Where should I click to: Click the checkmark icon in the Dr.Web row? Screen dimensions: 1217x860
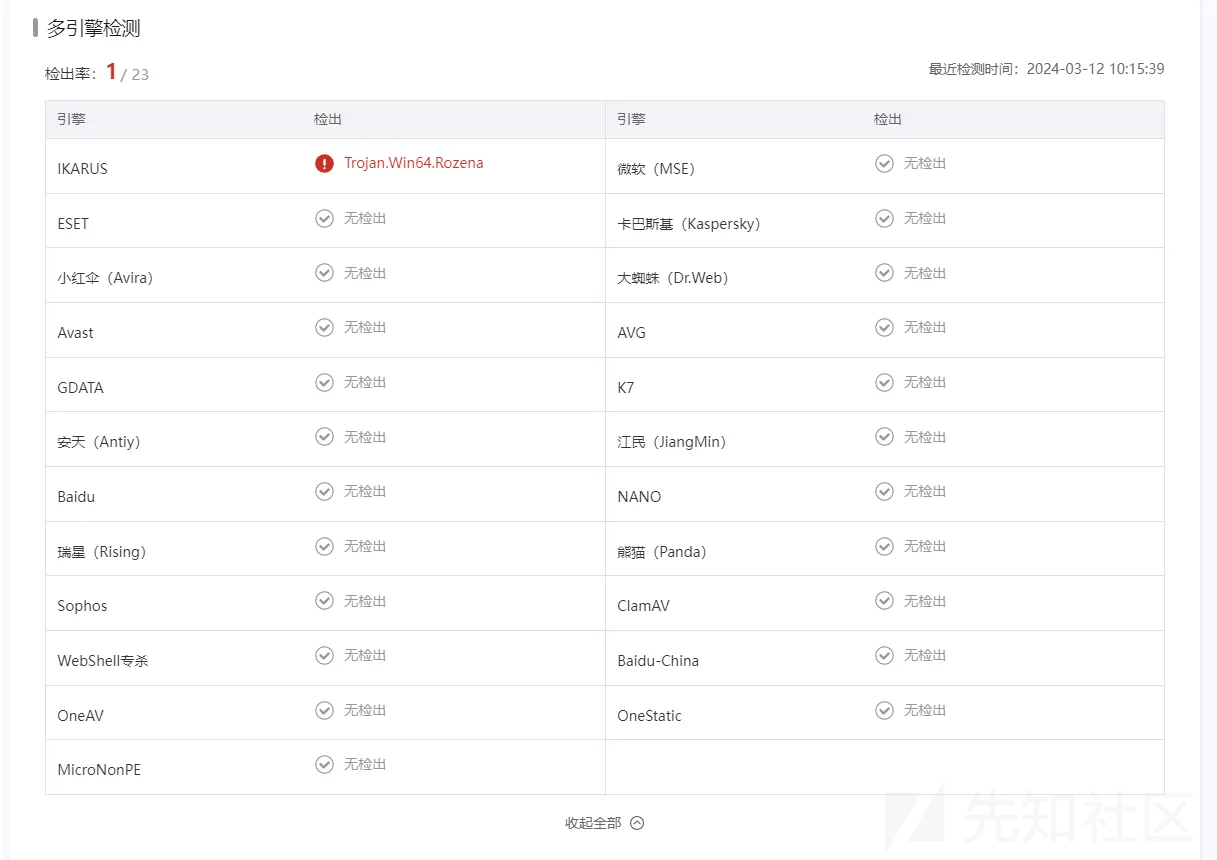pyautogui.click(x=884, y=272)
